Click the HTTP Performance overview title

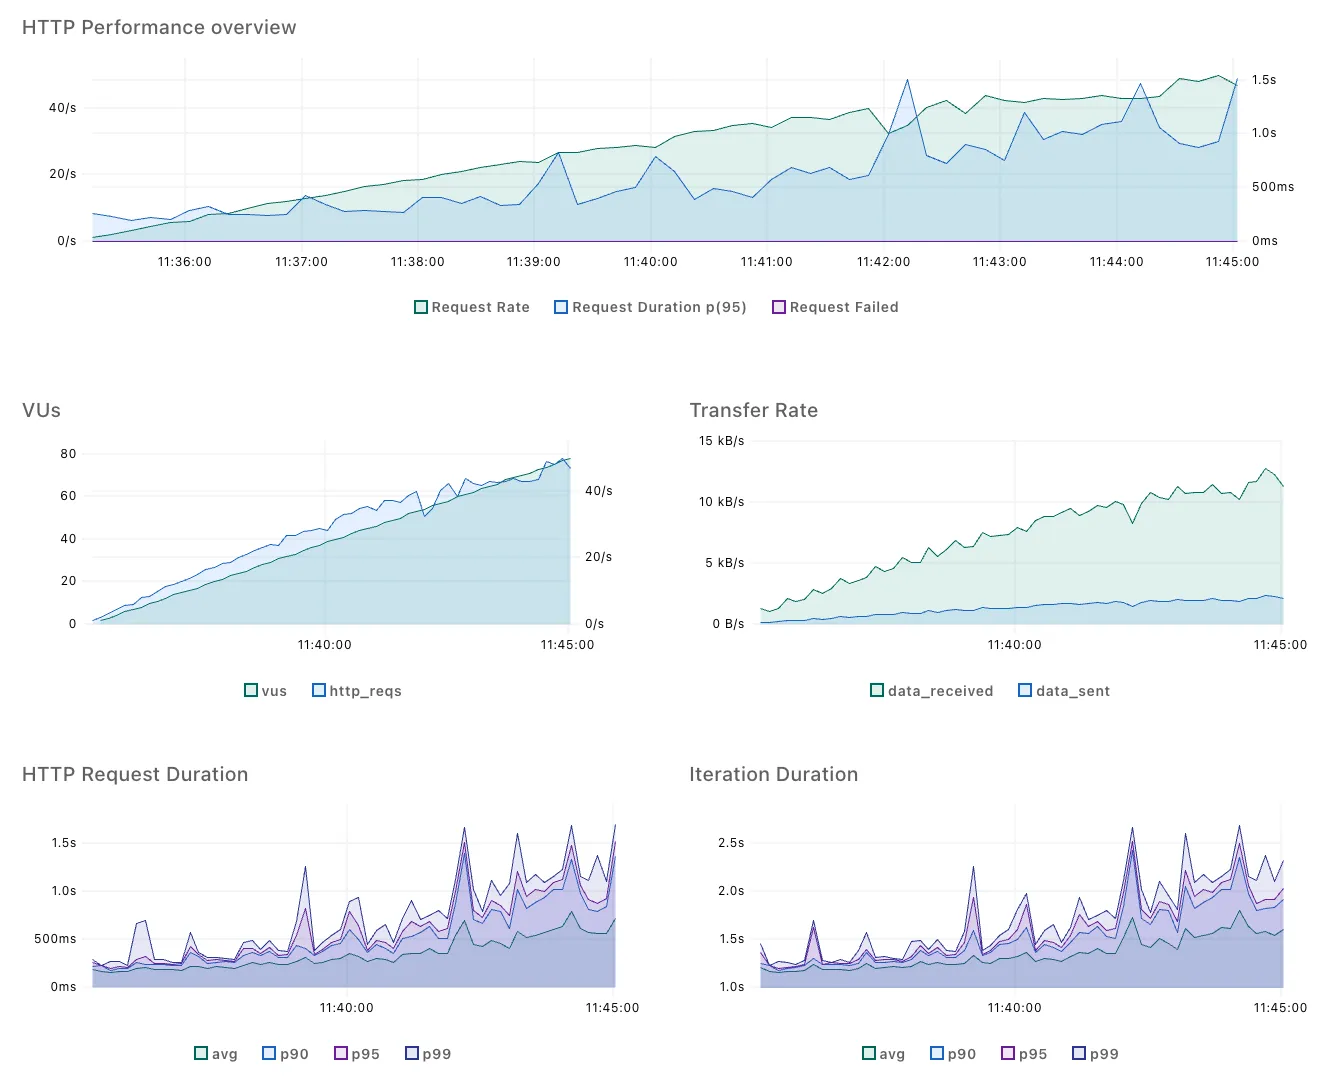pyautogui.click(x=159, y=27)
